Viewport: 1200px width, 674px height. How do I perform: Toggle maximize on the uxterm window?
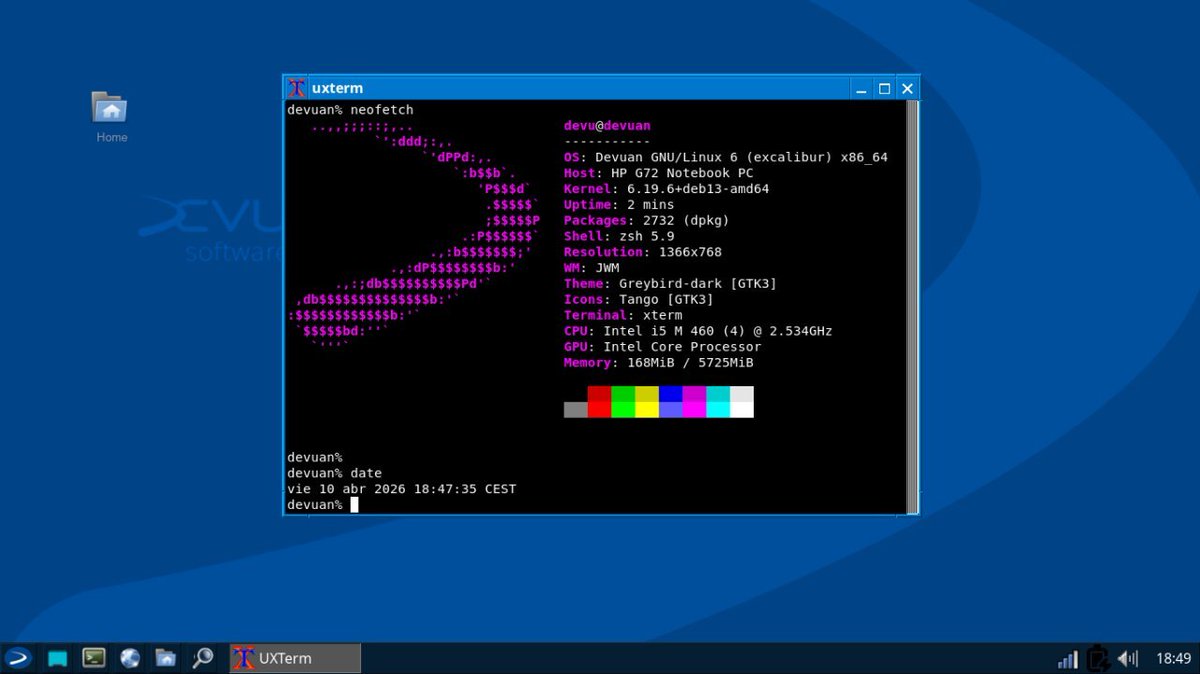coord(884,88)
